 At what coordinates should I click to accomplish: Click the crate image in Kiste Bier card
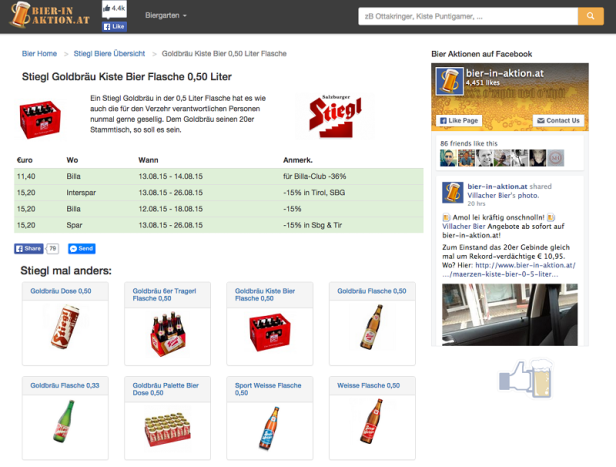pyautogui.click(x=270, y=332)
